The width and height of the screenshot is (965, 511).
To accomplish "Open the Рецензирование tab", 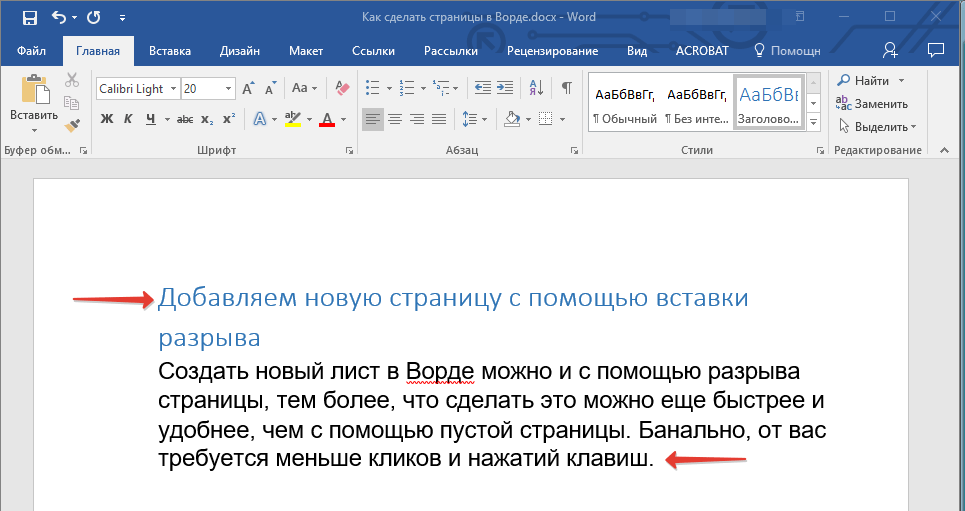I will tap(552, 51).
